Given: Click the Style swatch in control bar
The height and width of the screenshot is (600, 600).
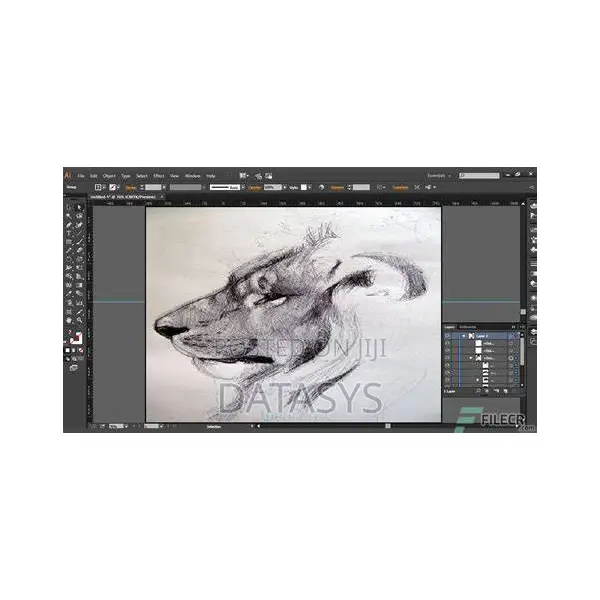Looking at the screenshot, I should 304,188.
